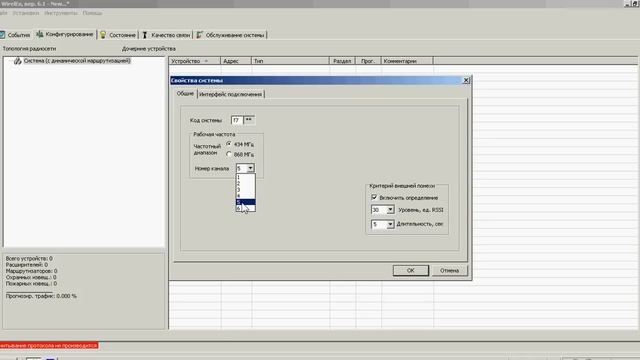The height and width of the screenshot is (360, 640).
Task: Select the Общие dialog tab
Action: coord(185,93)
